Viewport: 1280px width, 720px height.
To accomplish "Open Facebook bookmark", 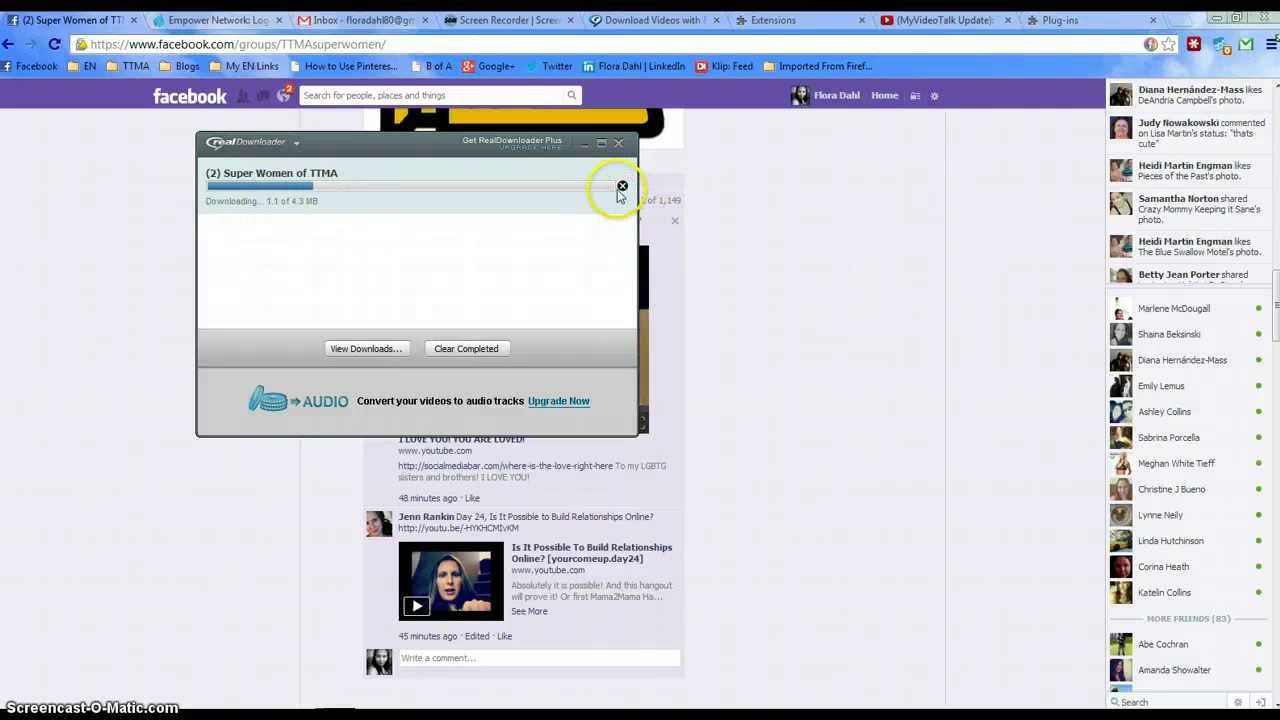I will click(30, 66).
